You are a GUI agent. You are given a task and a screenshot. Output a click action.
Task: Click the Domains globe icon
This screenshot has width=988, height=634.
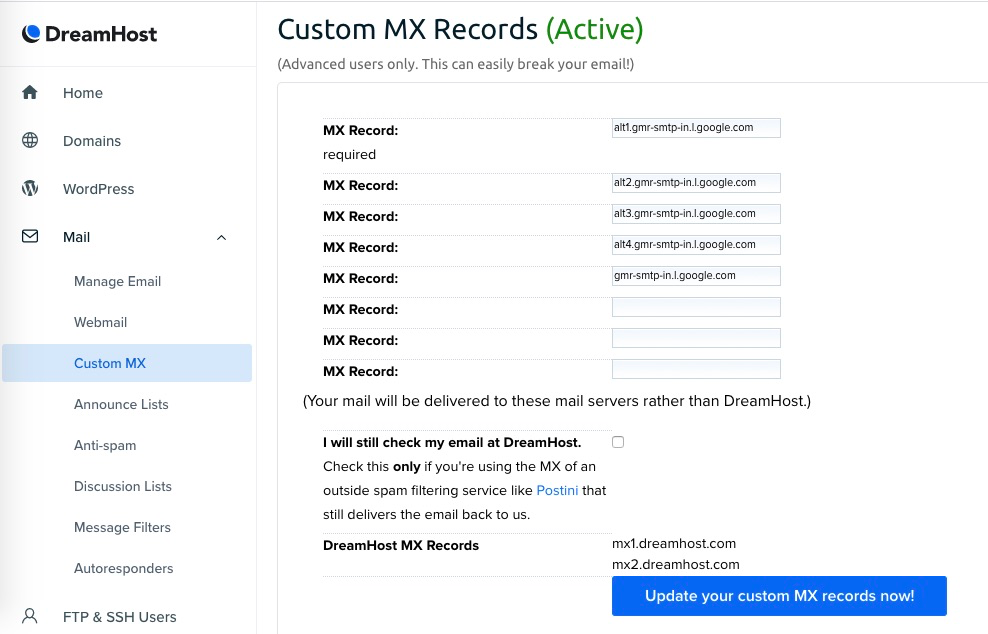click(x=30, y=140)
